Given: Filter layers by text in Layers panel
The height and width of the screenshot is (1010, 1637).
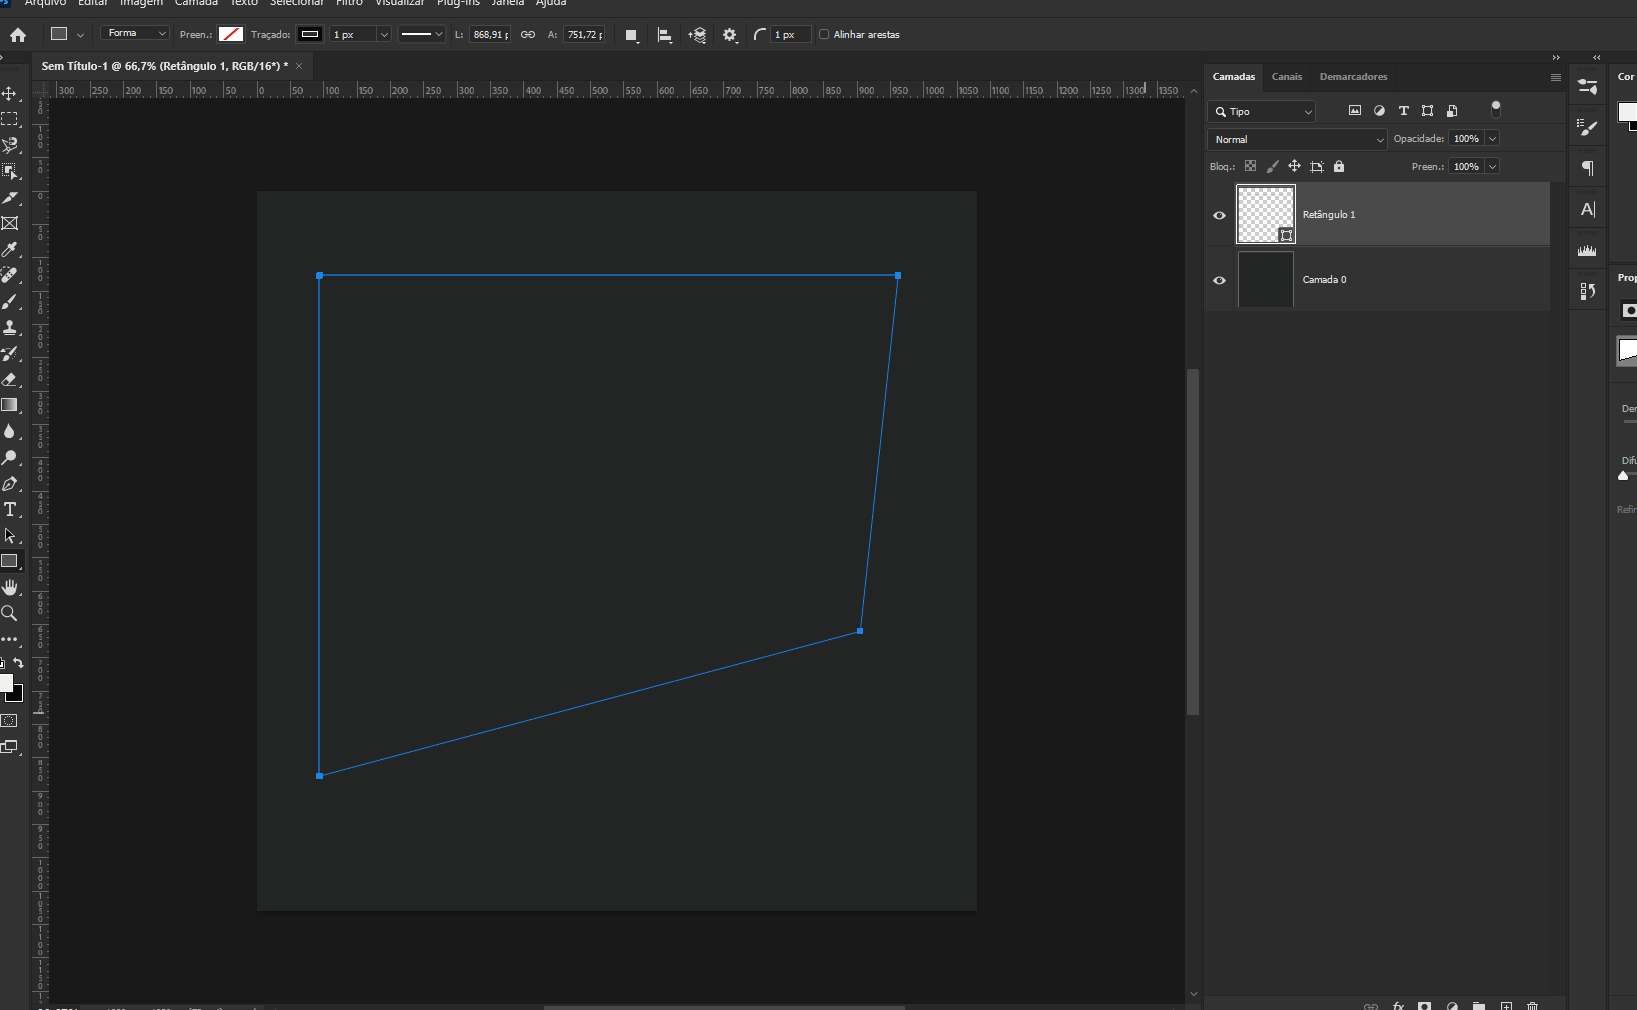Looking at the screenshot, I should [1403, 111].
